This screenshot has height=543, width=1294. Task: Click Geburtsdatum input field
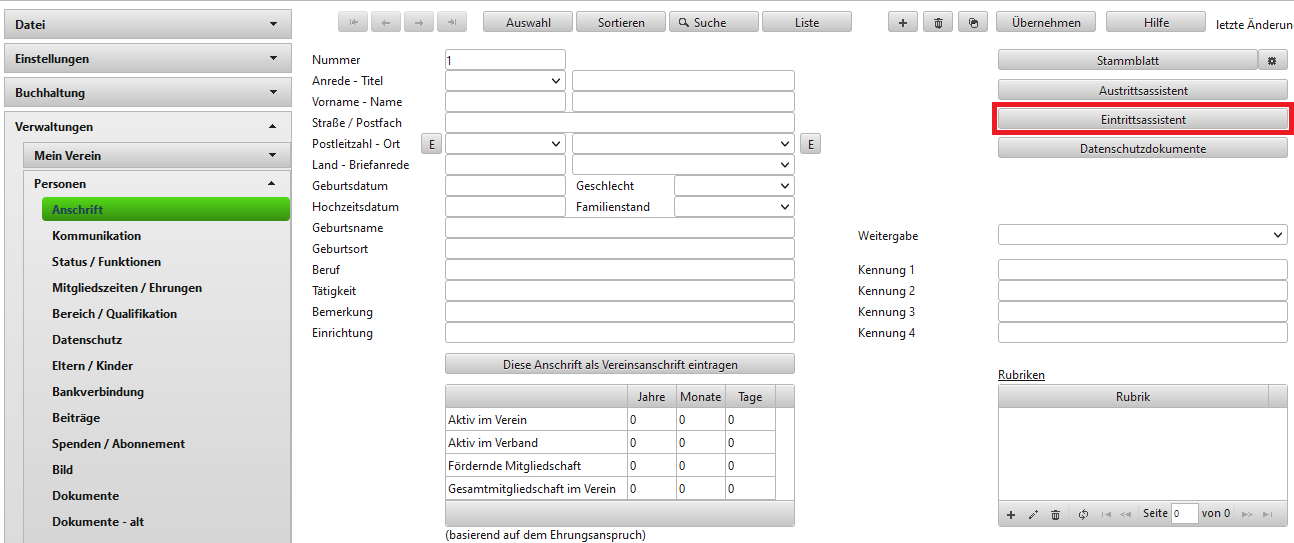coord(505,186)
